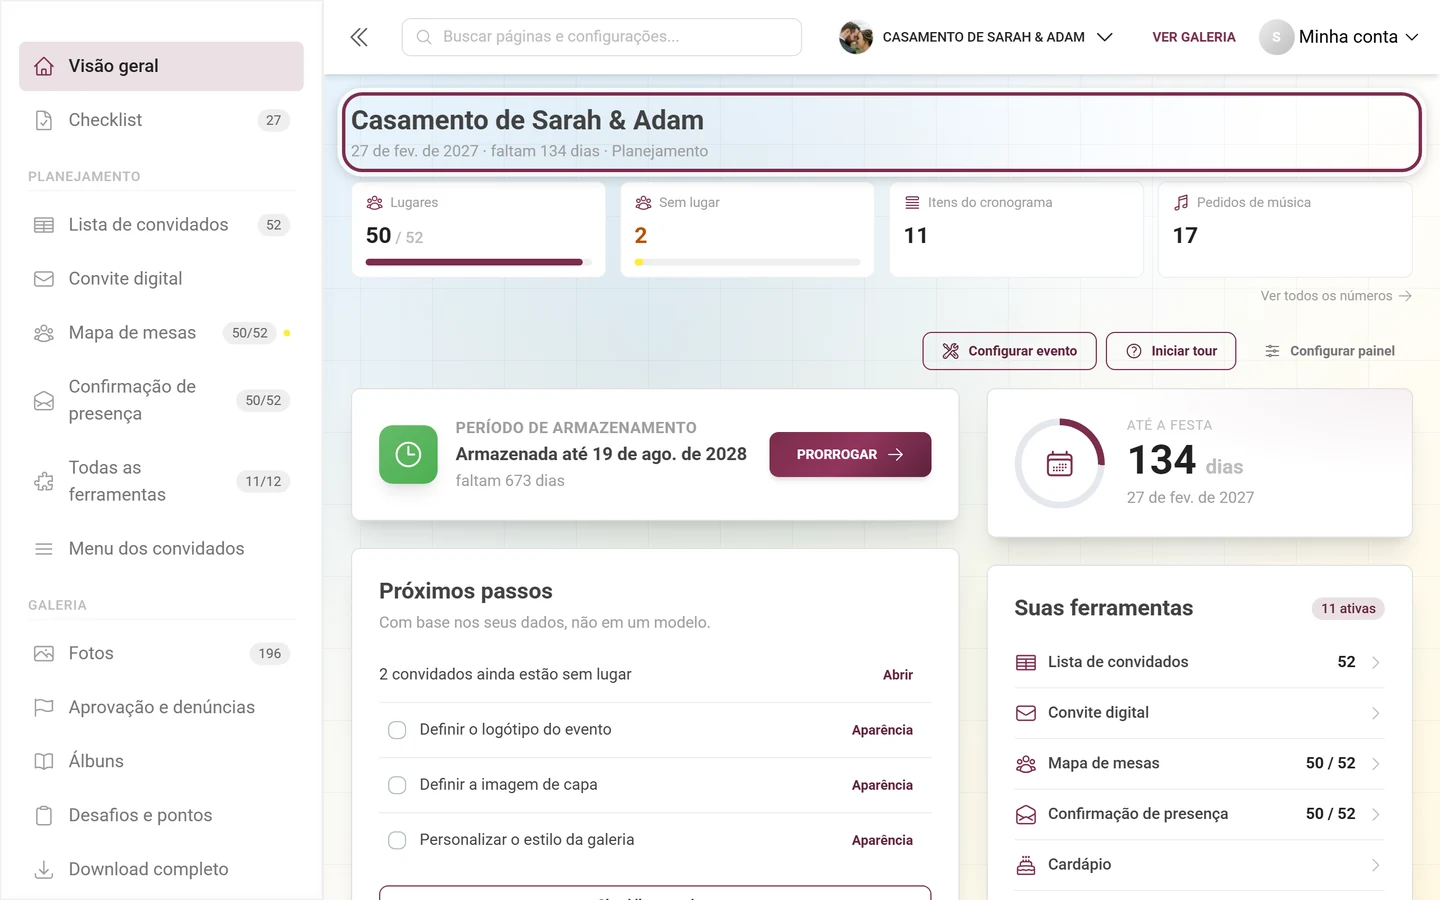Image resolution: width=1440 pixels, height=900 pixels.
Task: Check the Definir a imagem de capa checkbox
Action: pos(397,785)
